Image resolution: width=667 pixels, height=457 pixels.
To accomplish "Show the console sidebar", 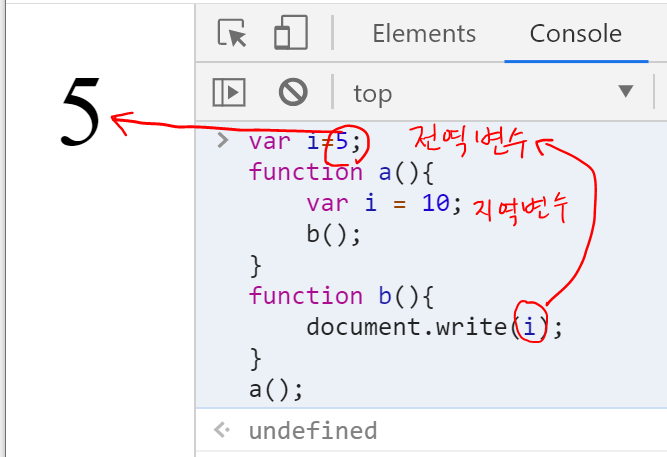I will click(x=229, y=92).
